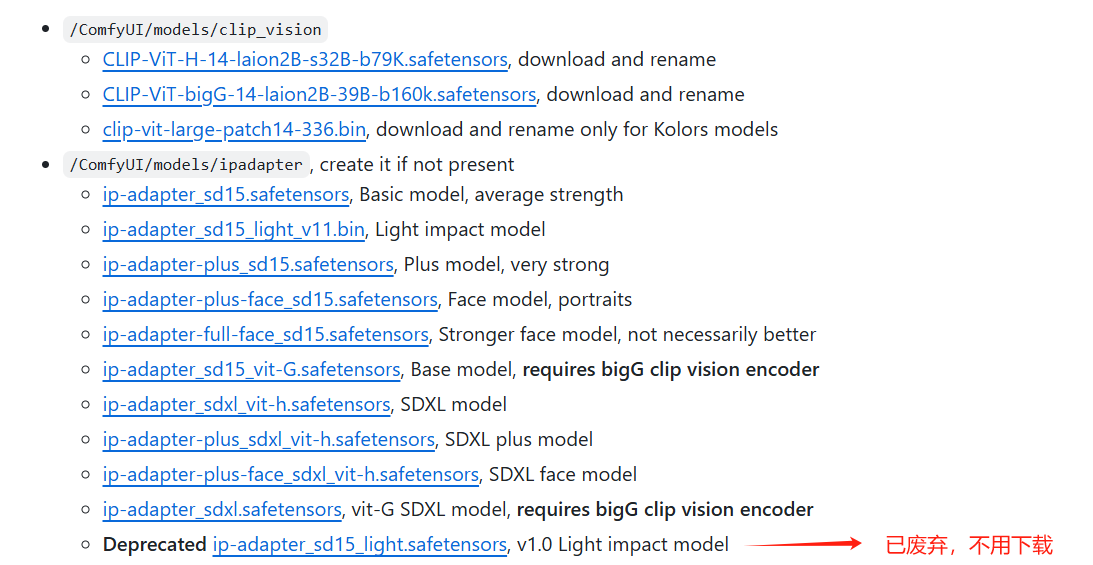Click the bold Deprecated label

pos(154,545)
